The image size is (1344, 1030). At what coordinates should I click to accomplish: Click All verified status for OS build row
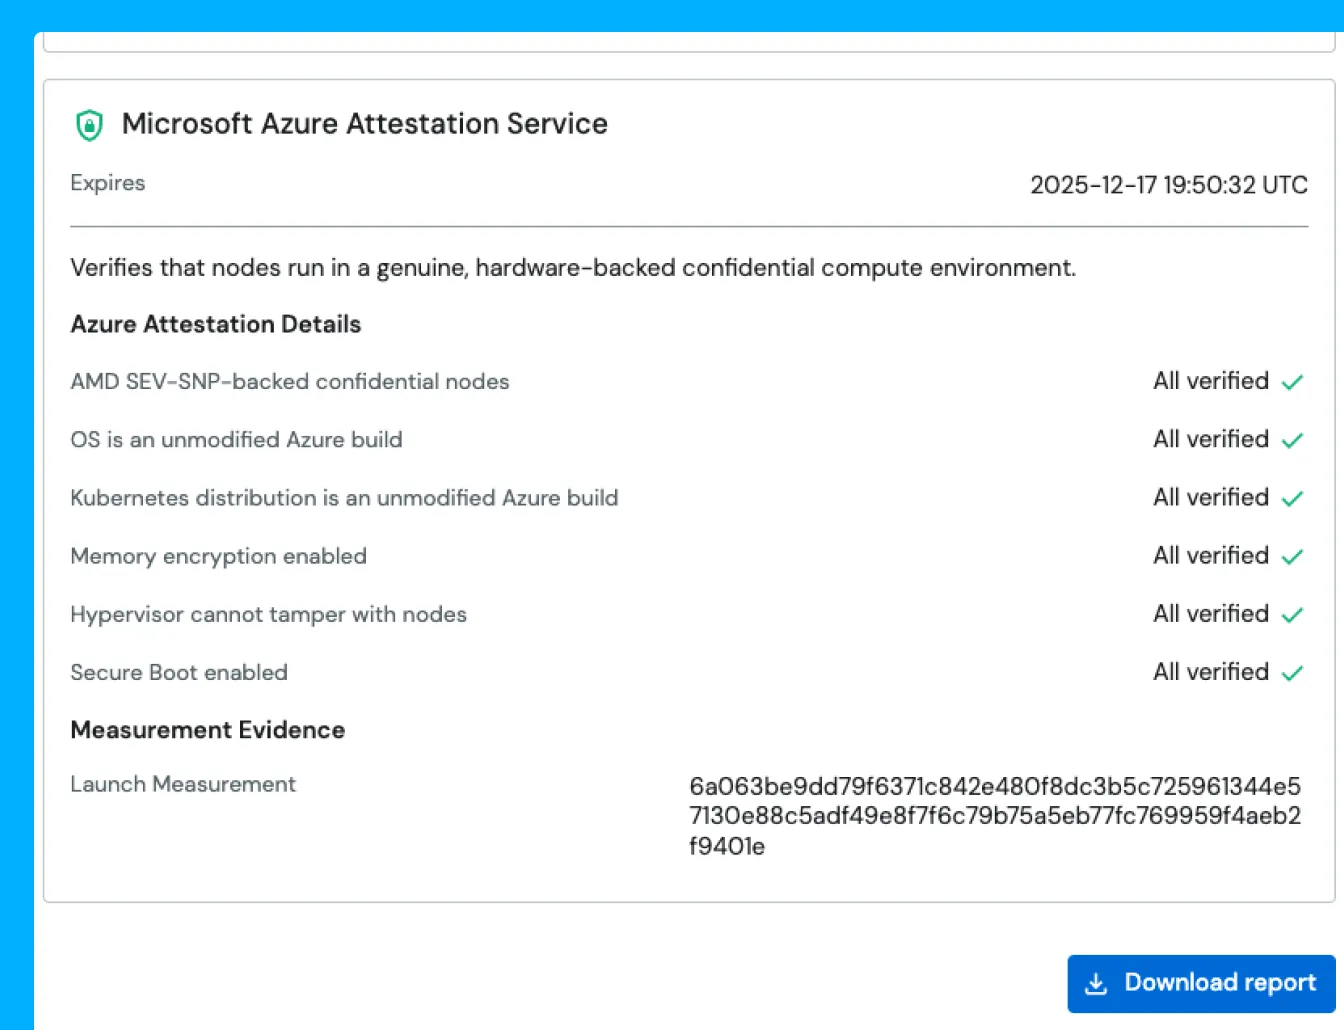[x=1211, y=439]
